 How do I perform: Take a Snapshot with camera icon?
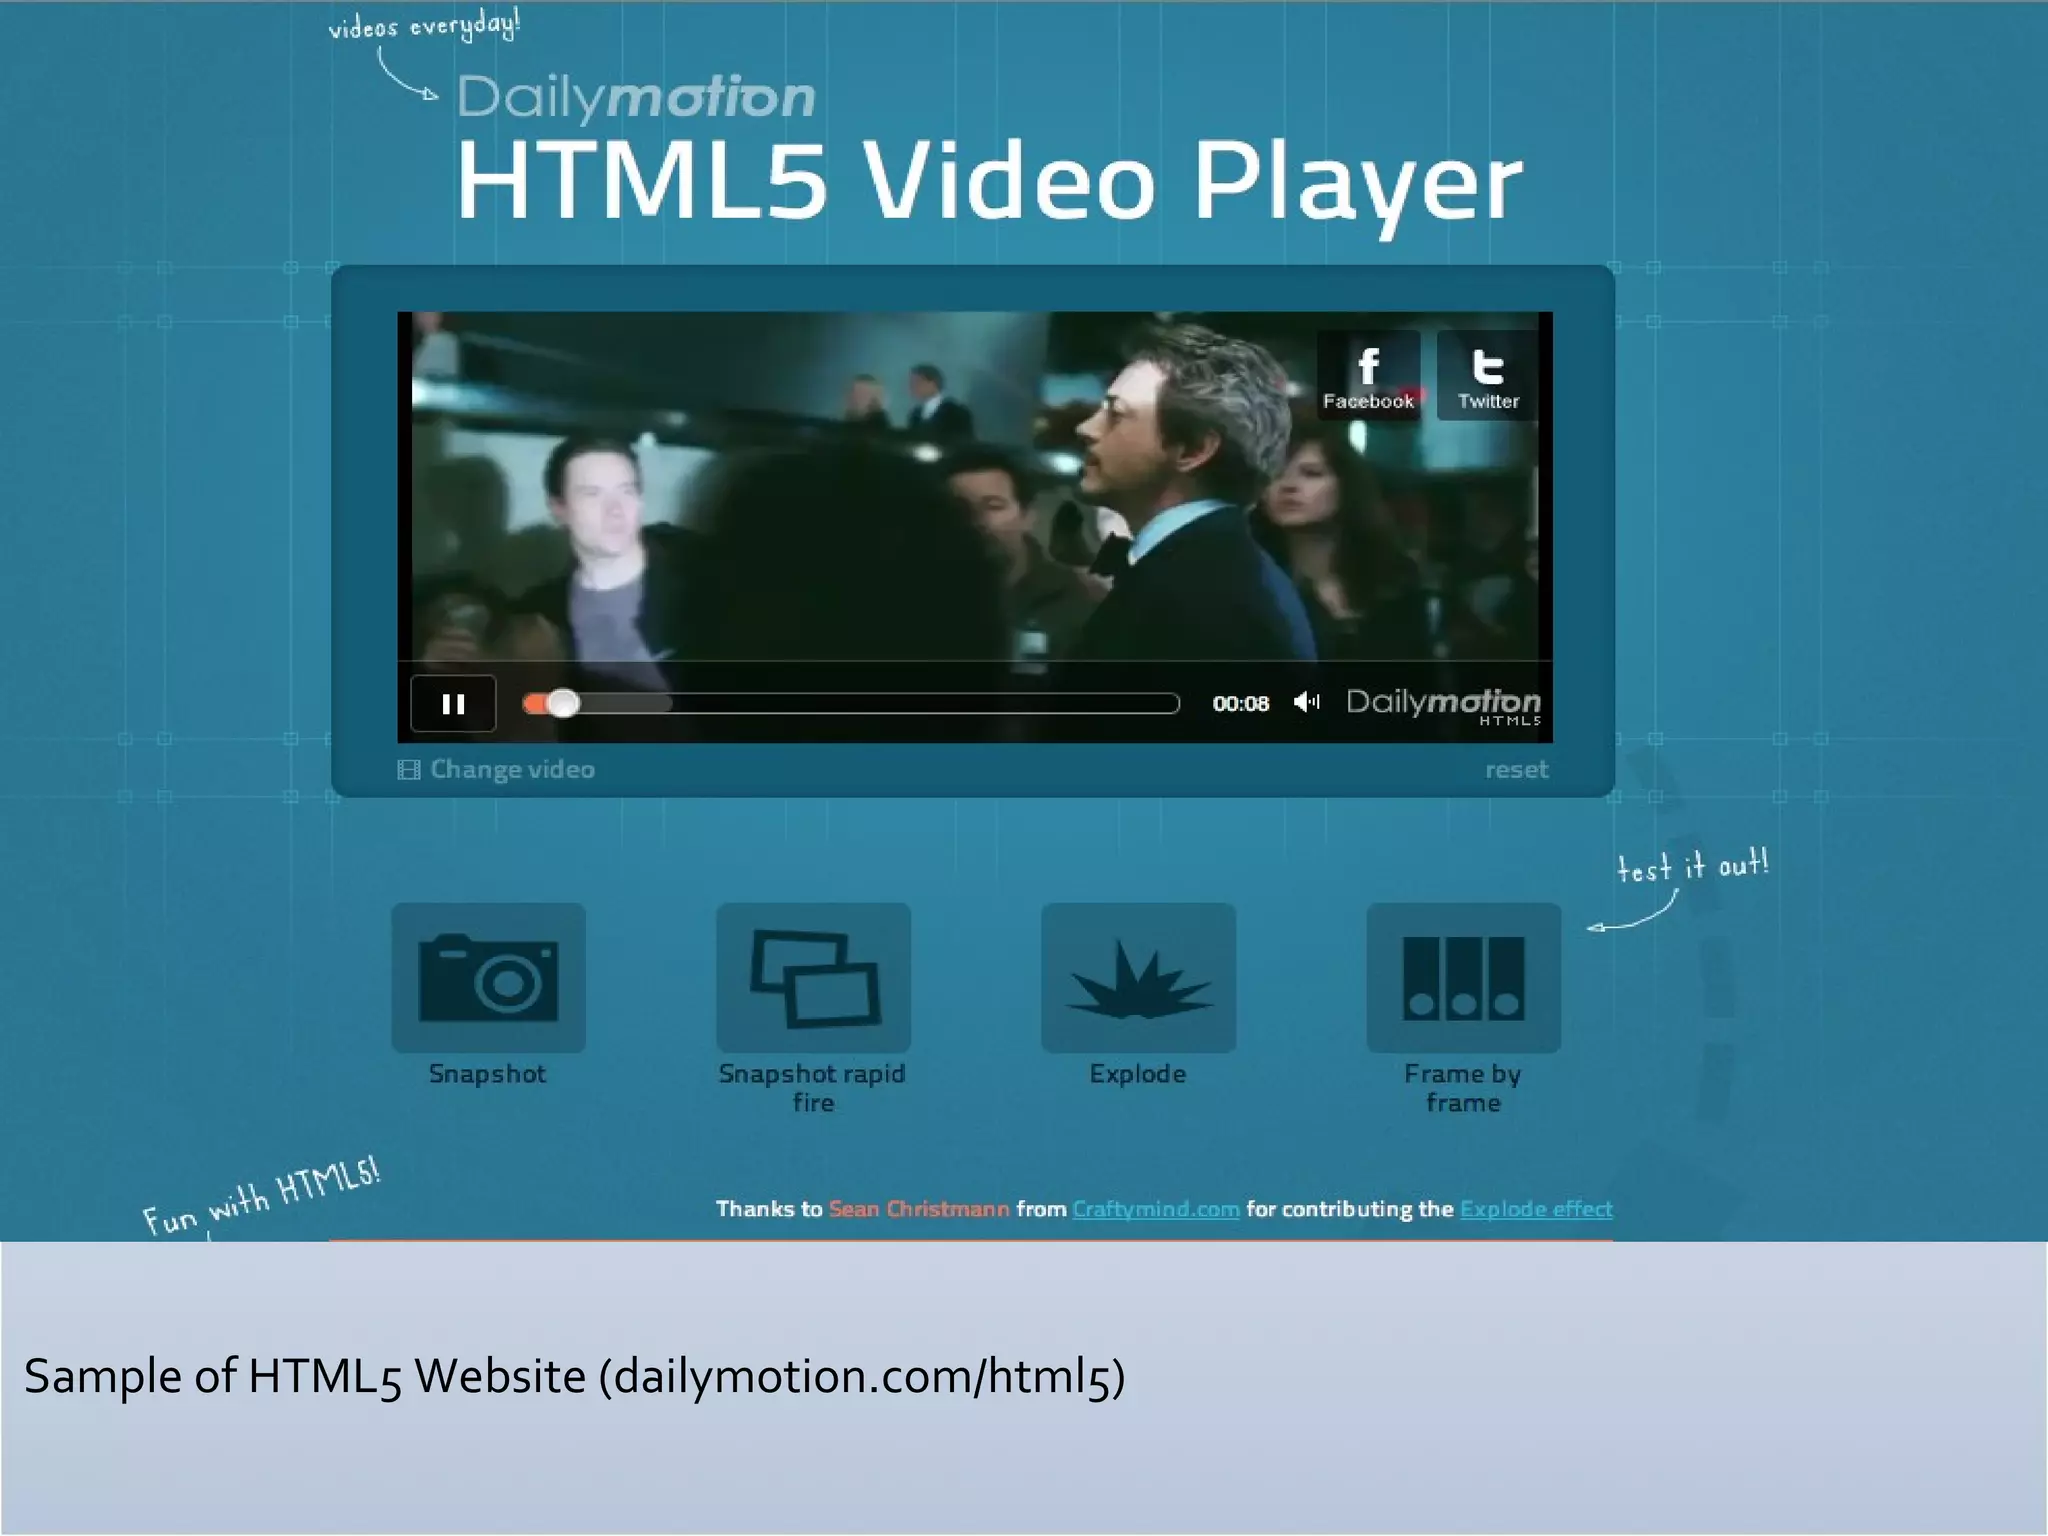488,977
